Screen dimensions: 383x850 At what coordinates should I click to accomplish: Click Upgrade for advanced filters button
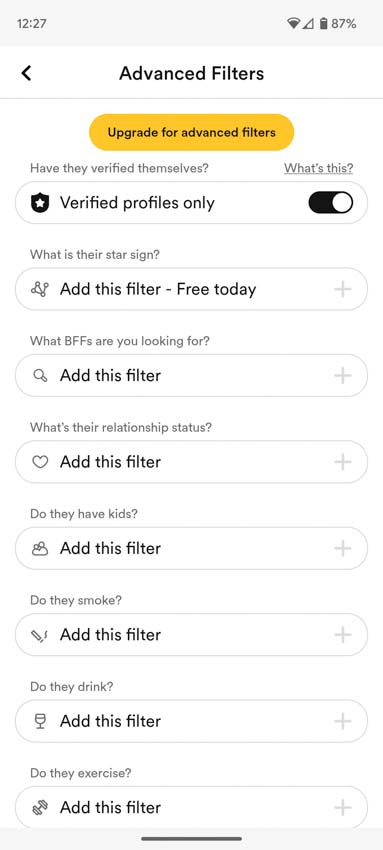[191, 132]
